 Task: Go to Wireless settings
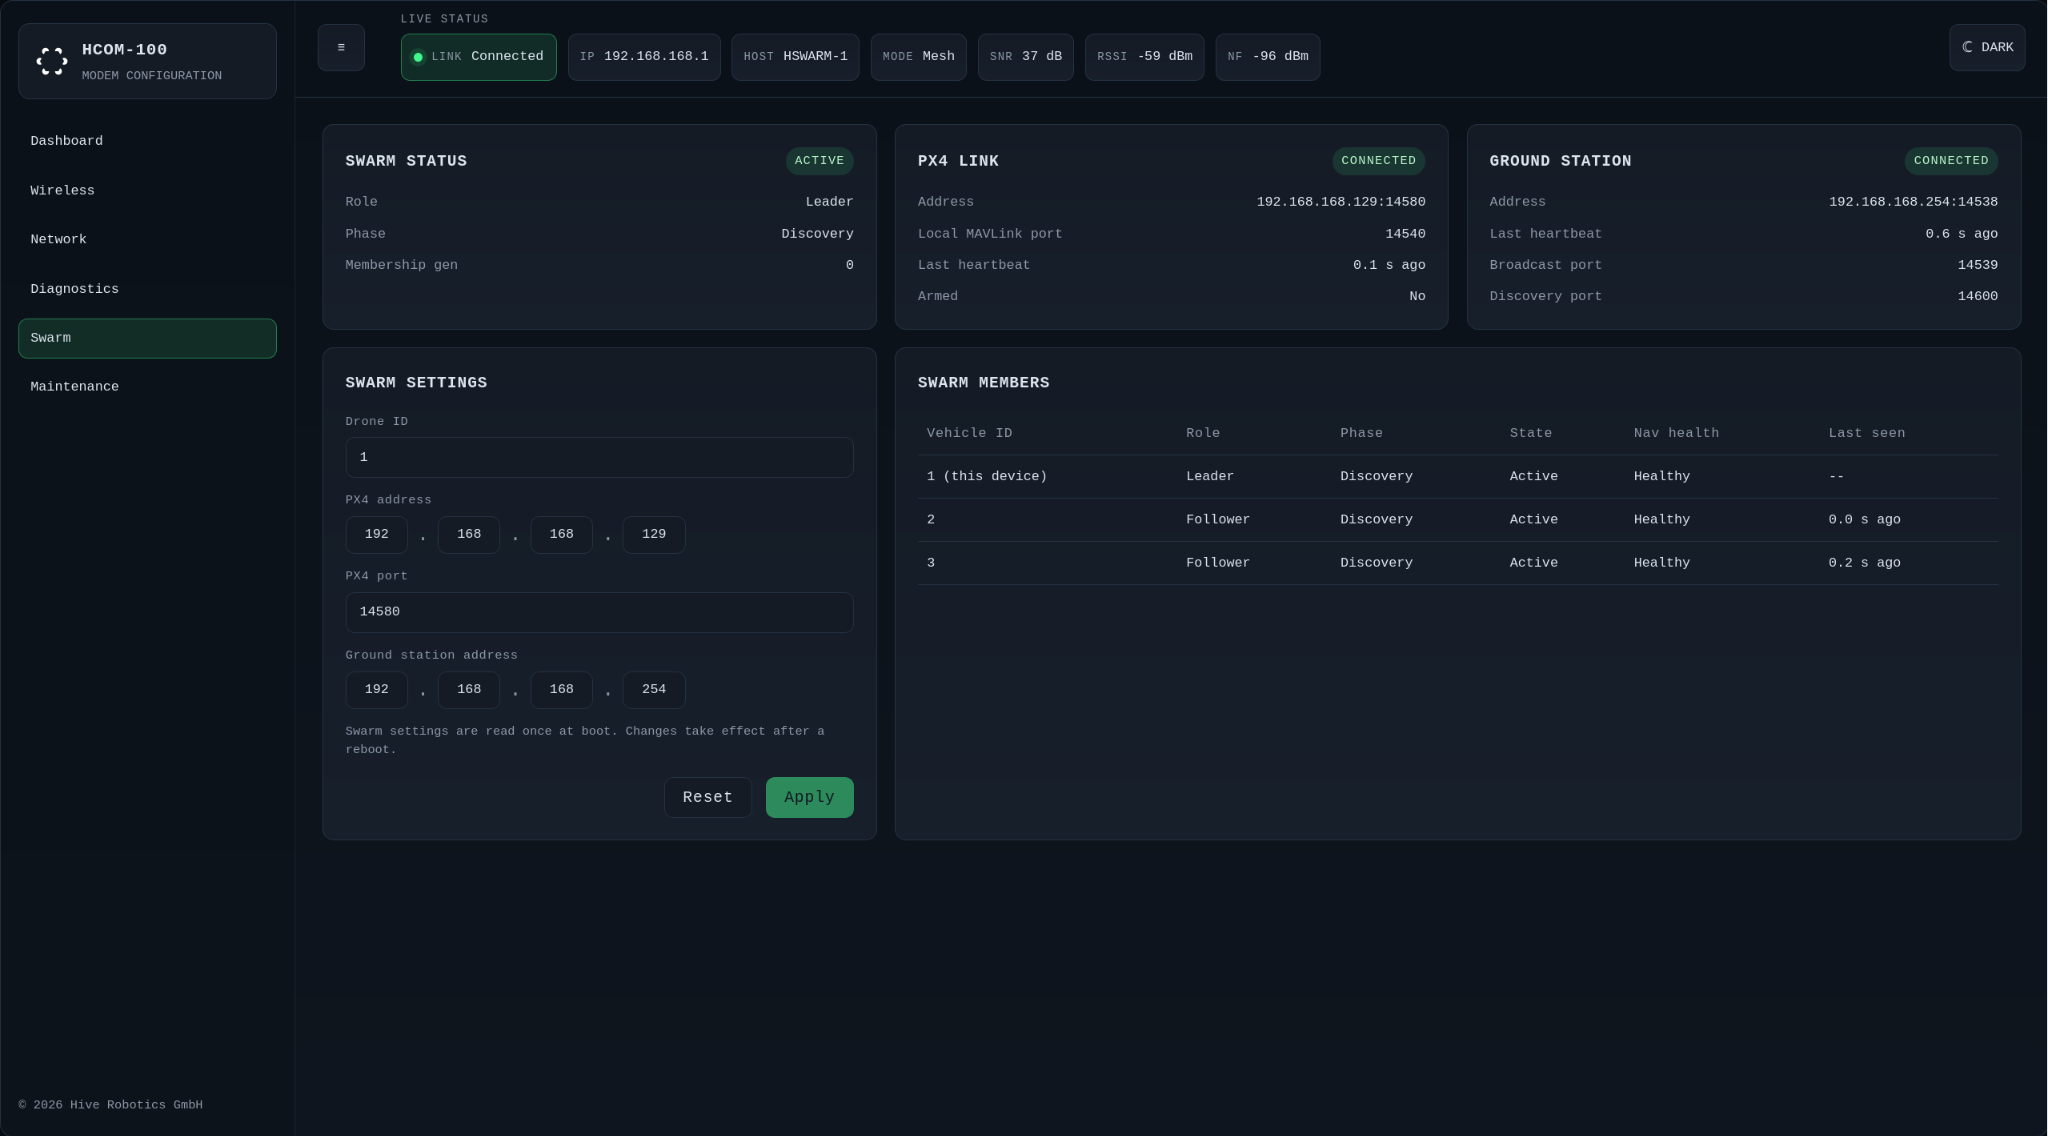pos(147,191)
